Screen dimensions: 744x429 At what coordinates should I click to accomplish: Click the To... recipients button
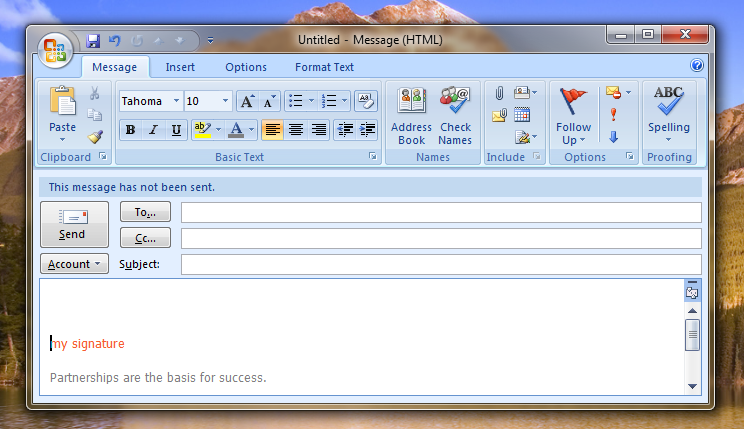click(x=145, y=212)
